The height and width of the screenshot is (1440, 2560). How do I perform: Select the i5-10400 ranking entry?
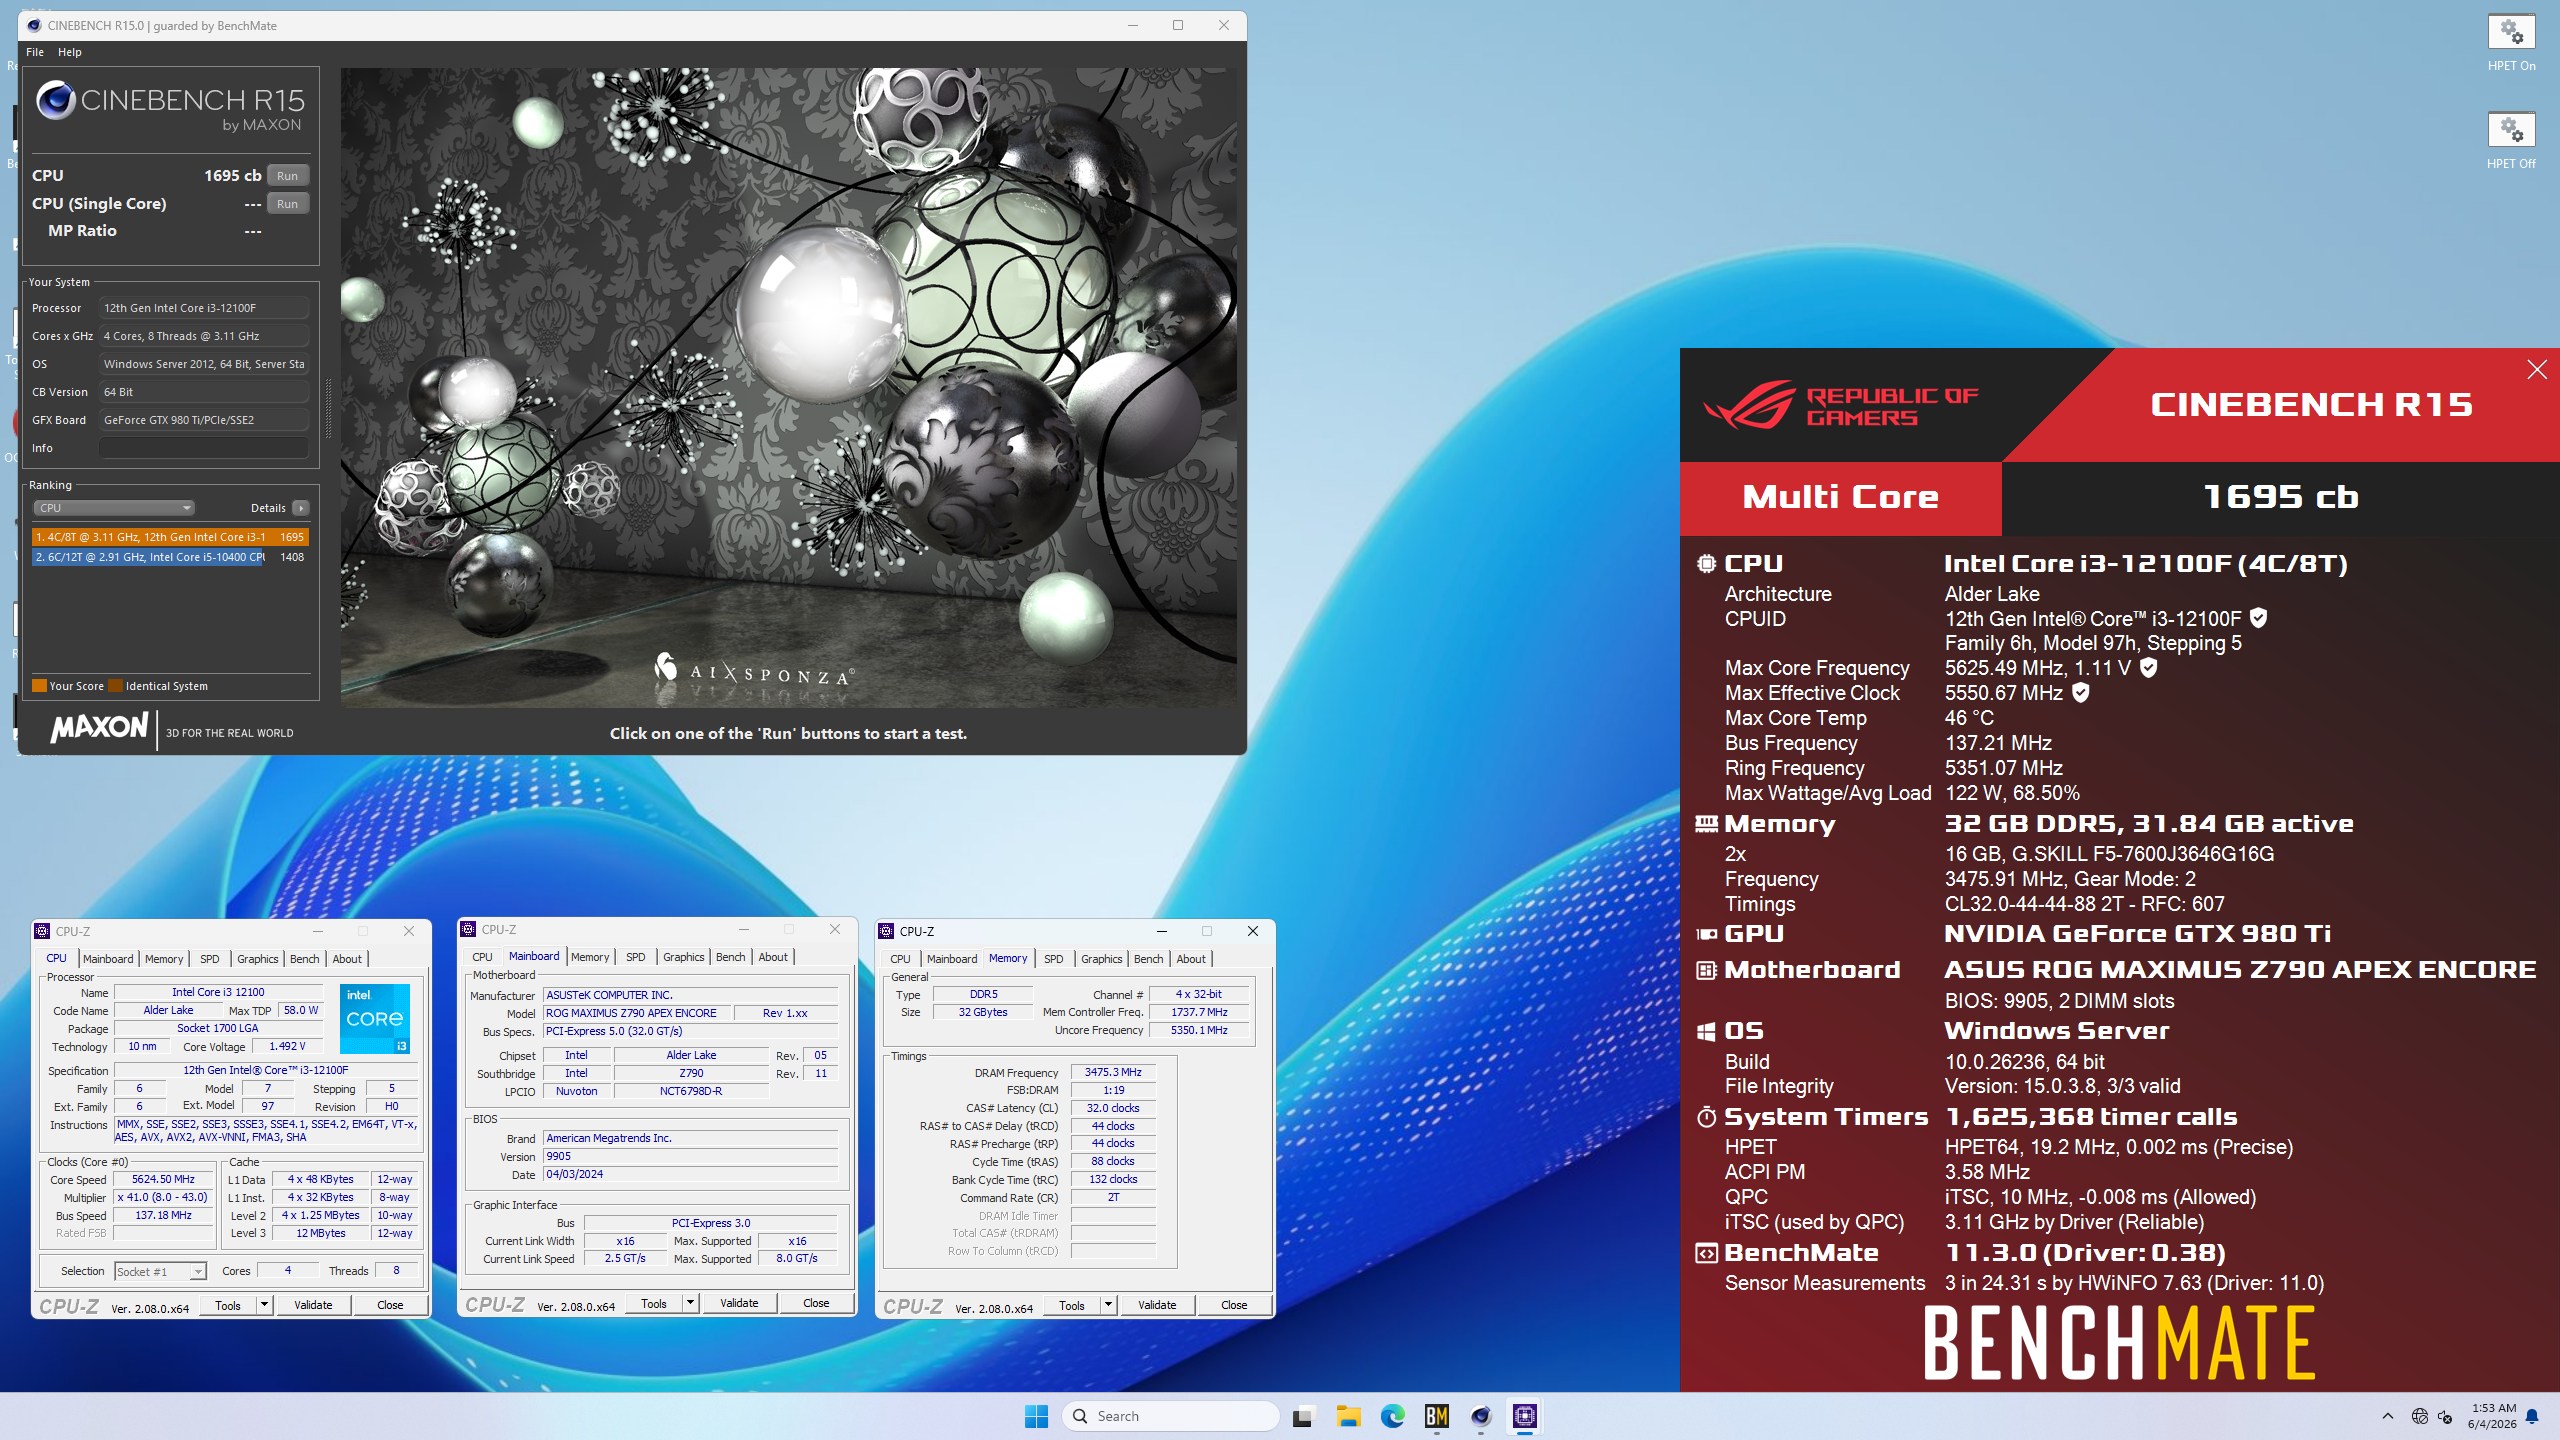(170, 557)
